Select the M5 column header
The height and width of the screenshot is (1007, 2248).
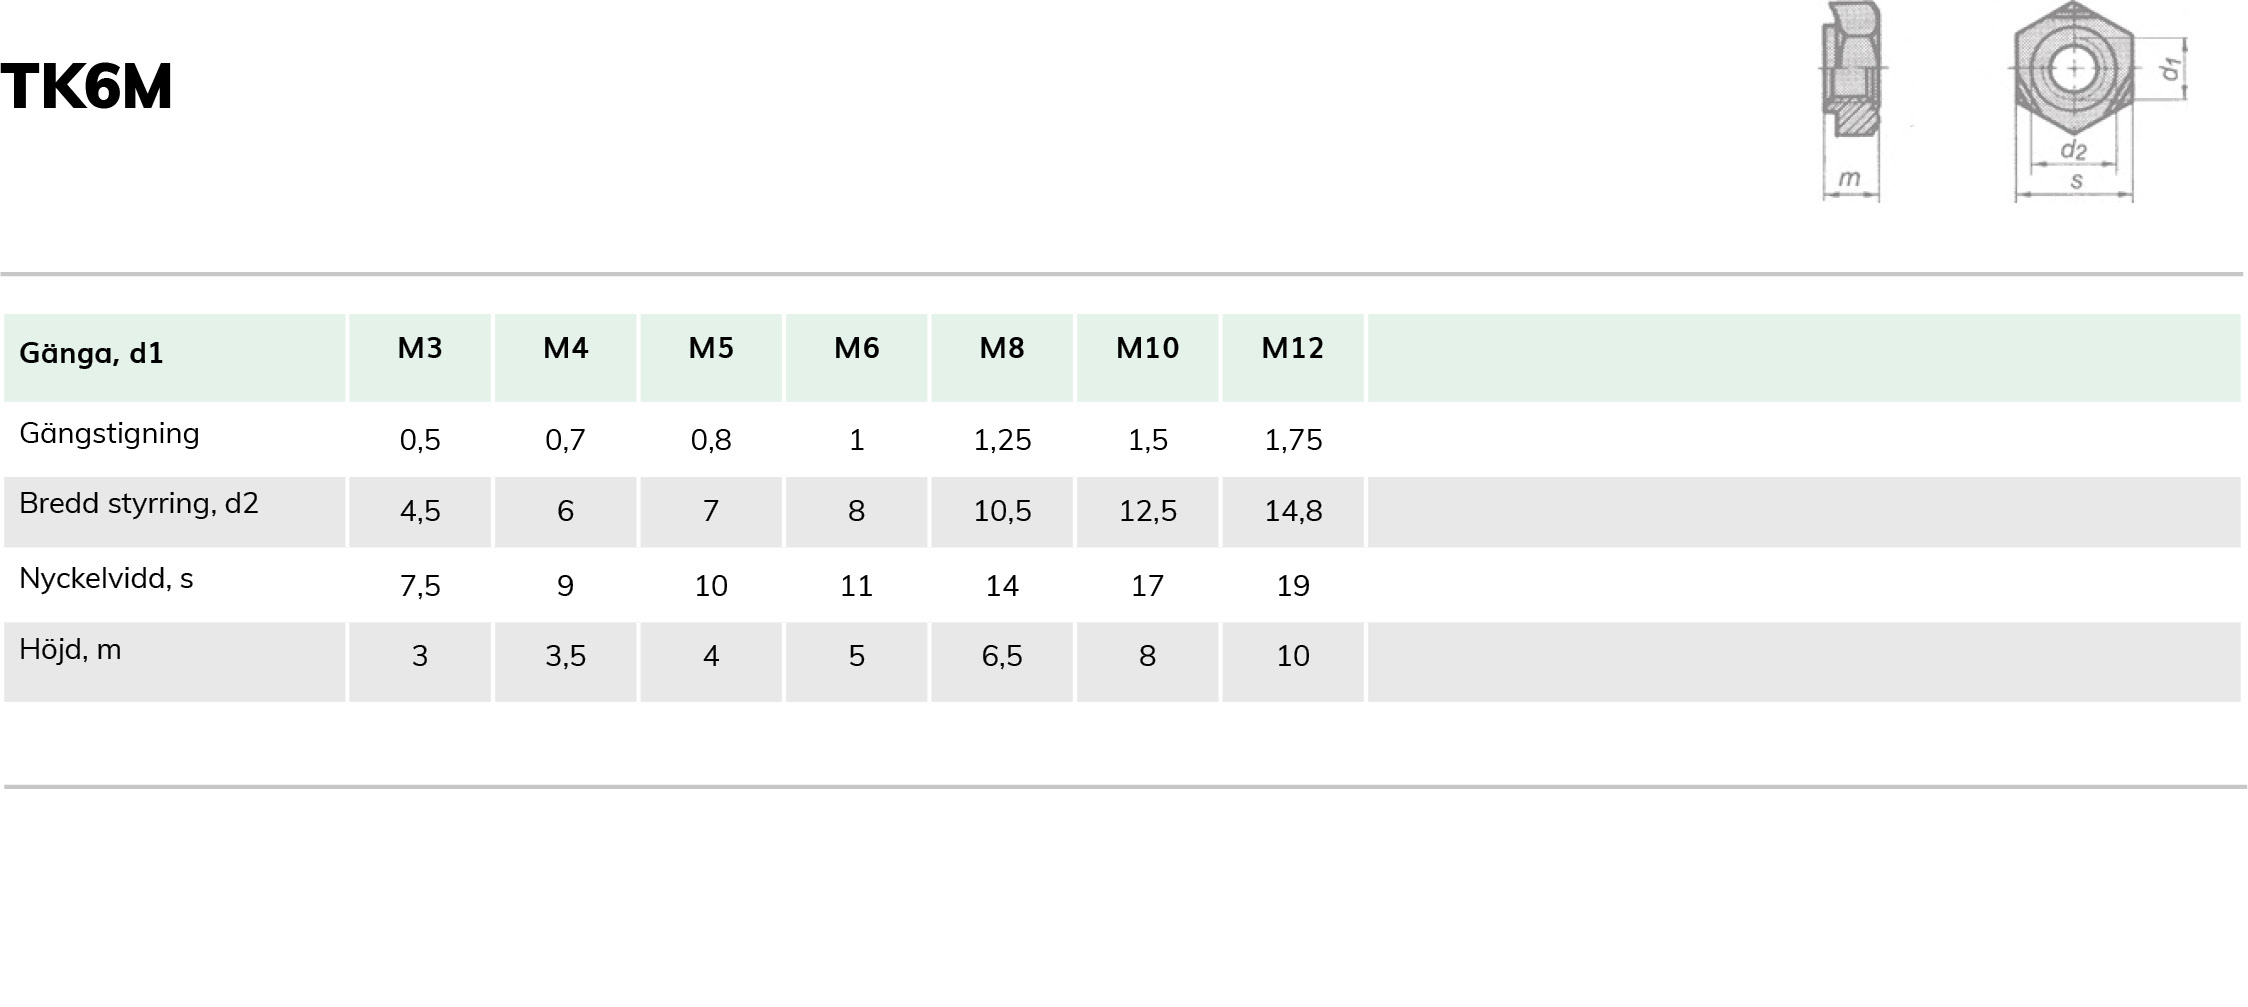point(711,348)
